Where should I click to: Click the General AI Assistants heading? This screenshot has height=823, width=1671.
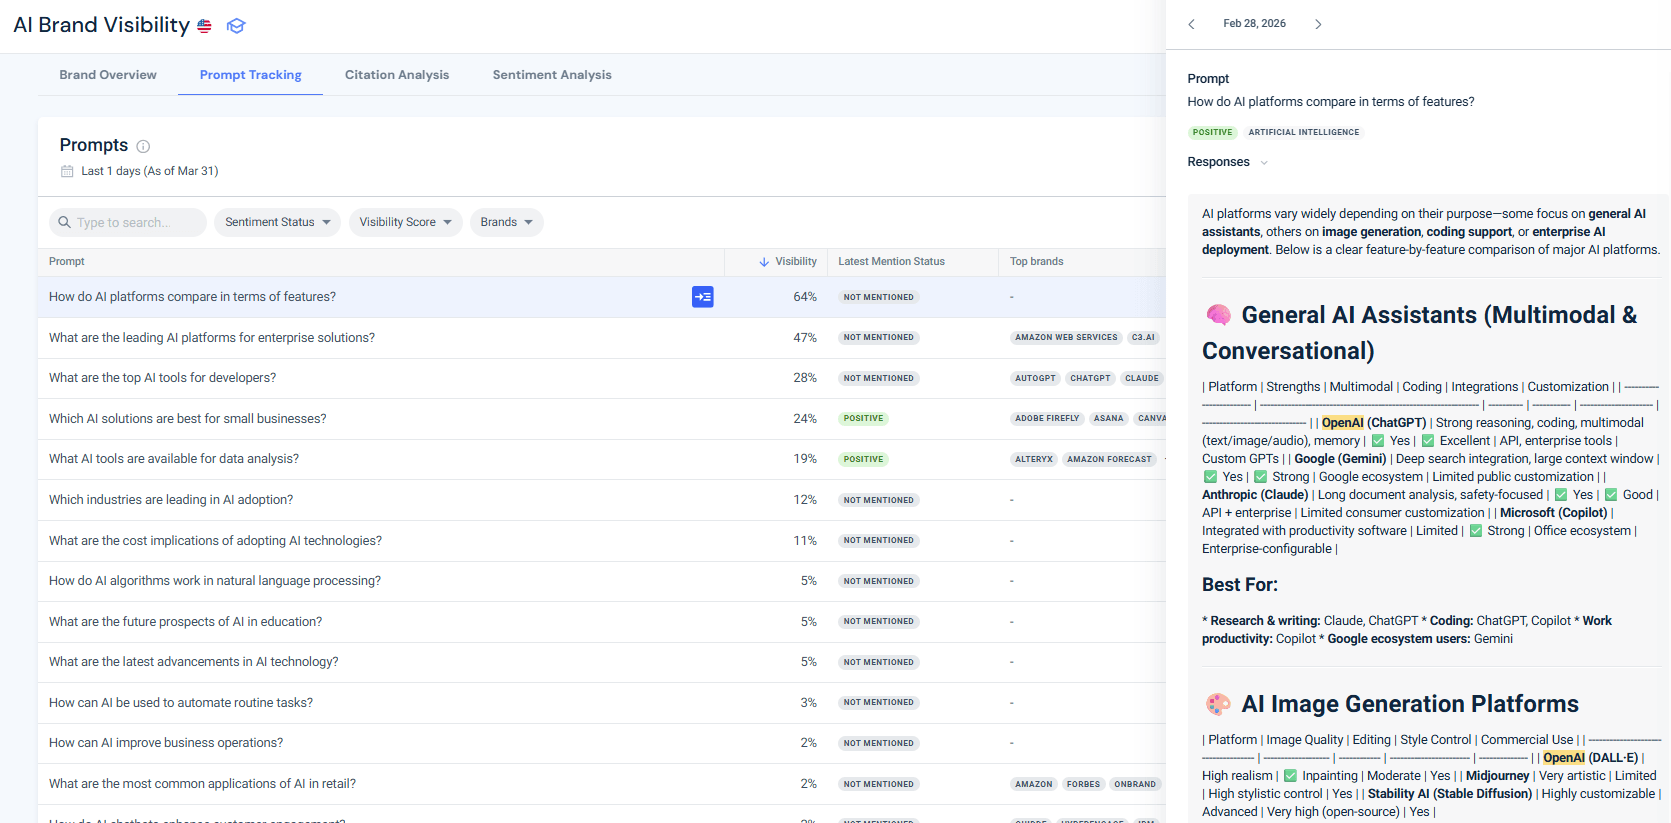coord(1419,333)
